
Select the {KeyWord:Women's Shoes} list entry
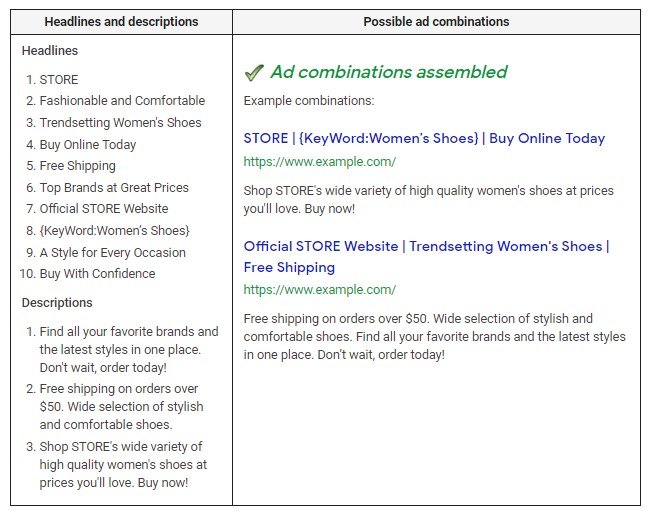(114, 231)
